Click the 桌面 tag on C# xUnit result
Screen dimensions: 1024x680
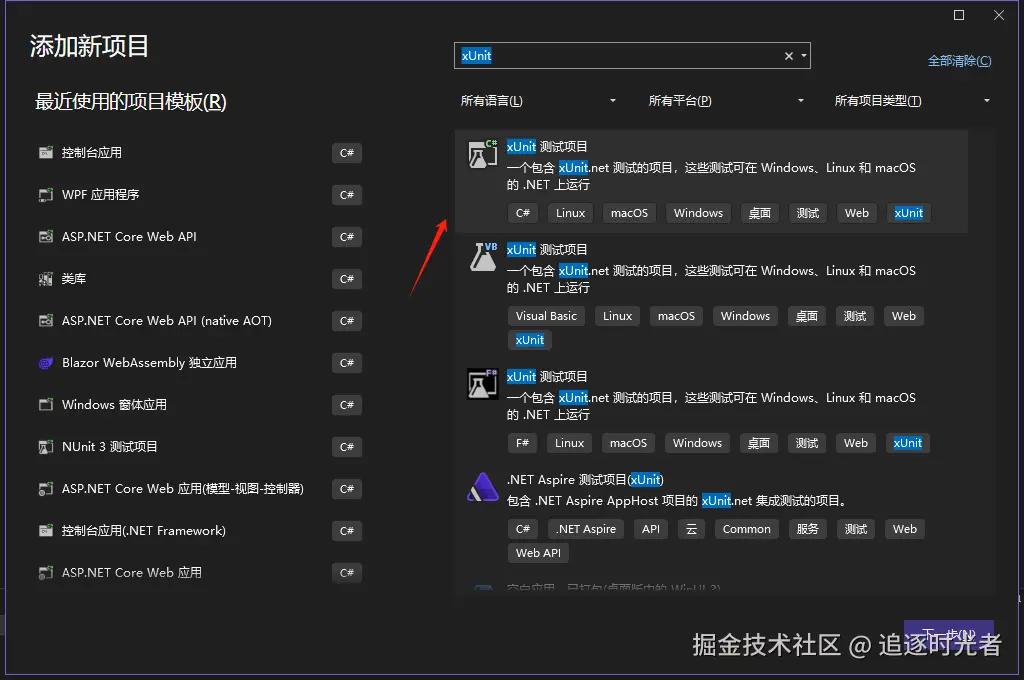click(x=760, y=213)
